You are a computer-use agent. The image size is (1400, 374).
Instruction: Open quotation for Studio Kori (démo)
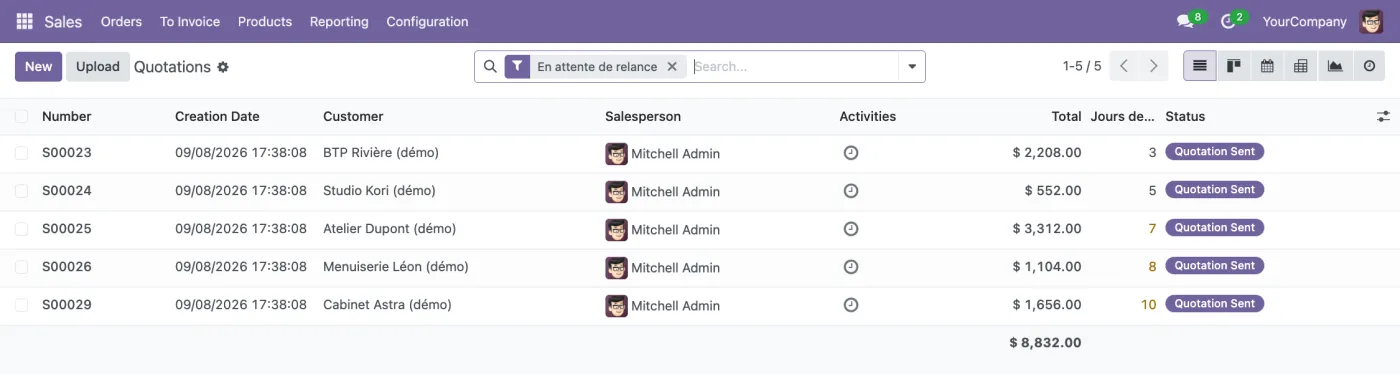tap(379, 191)
